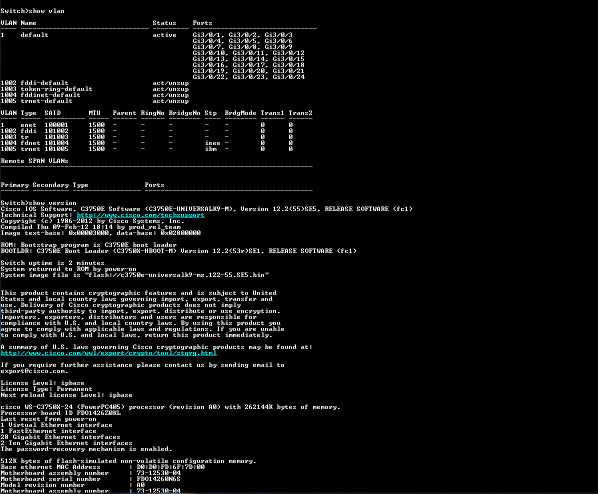This screenshot has width=598, height=494.
Task: Click the 'License Level: ipbase' line
Action: point(42,383)
